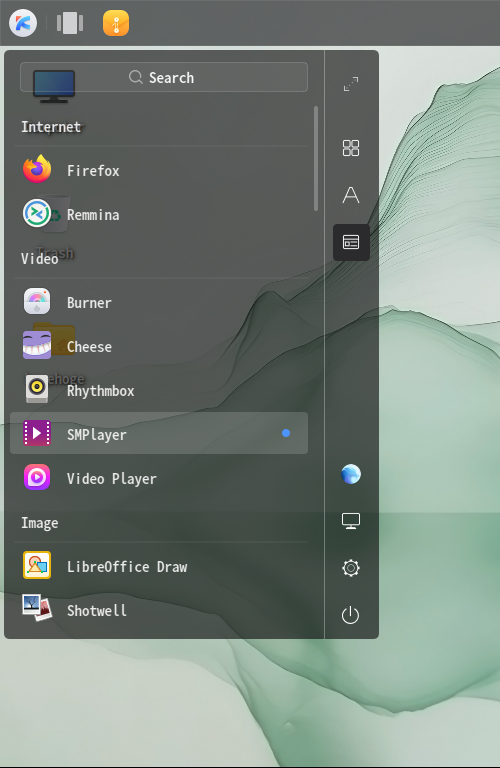Select the category list view
Image resolution: width=500 pixels, height=768 pixels.
(x=351, y=242)
